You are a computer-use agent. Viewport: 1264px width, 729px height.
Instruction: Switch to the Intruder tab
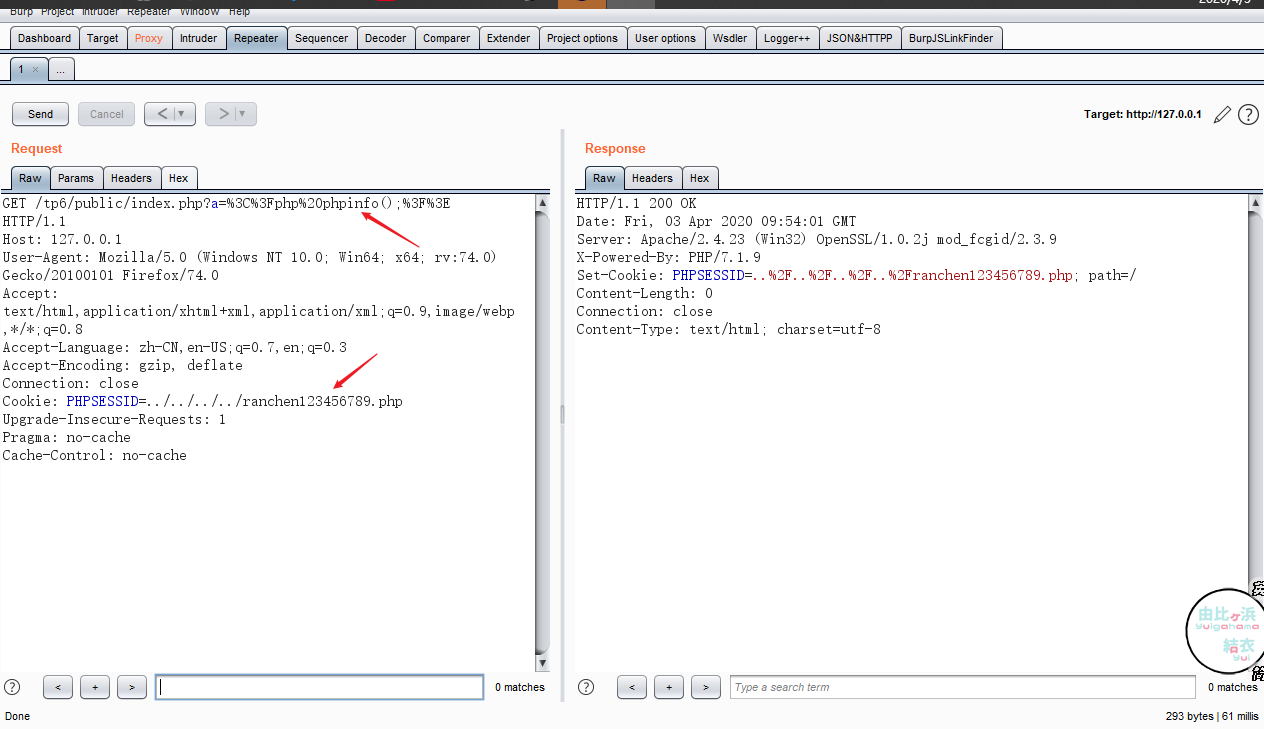coord(199,38)
